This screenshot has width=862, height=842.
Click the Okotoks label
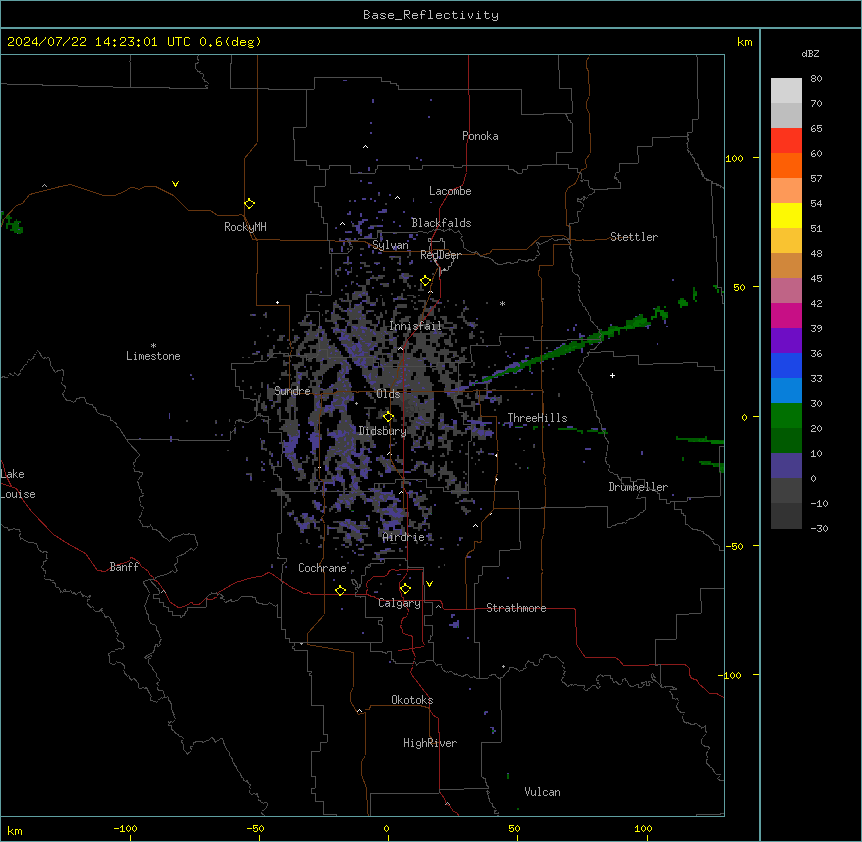point(412,700)
